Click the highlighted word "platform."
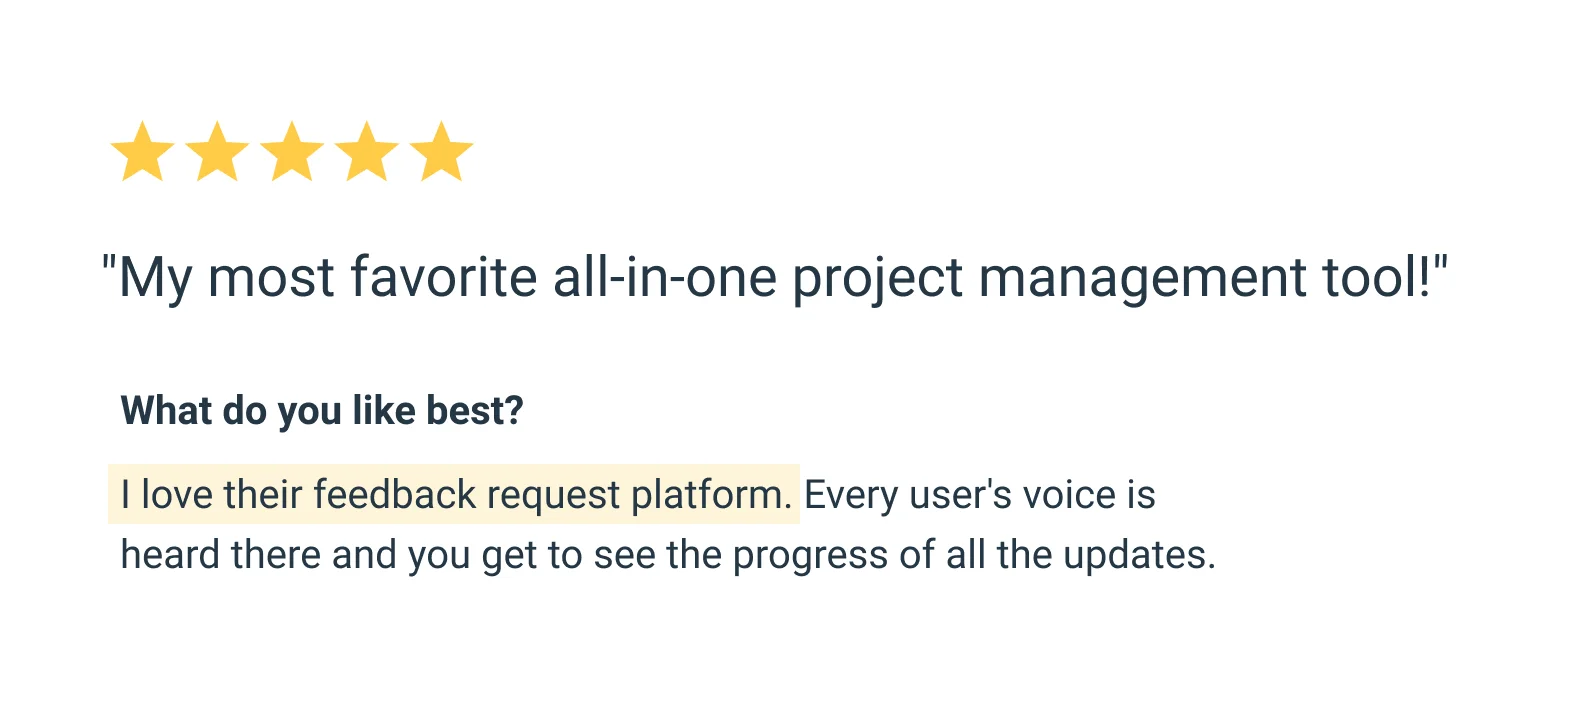1592x708 pixels. pyautogui.click(x=712, y=495)
